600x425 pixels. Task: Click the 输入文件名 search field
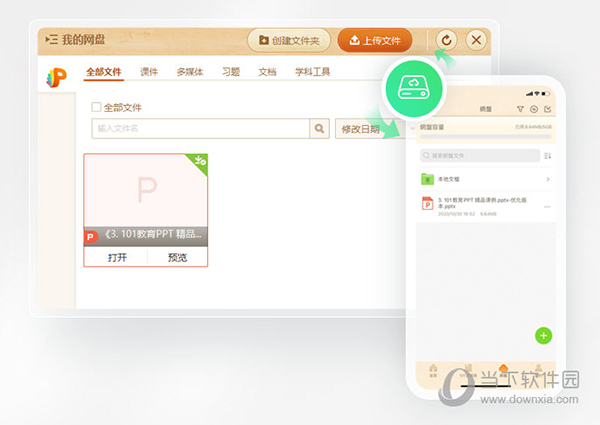[201, 129]
